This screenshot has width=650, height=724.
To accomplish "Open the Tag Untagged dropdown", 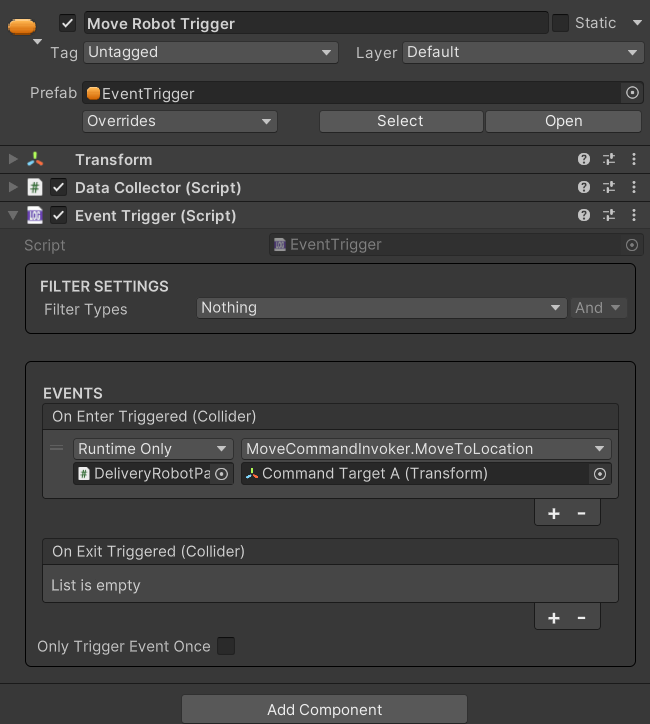I will [211, 52].
